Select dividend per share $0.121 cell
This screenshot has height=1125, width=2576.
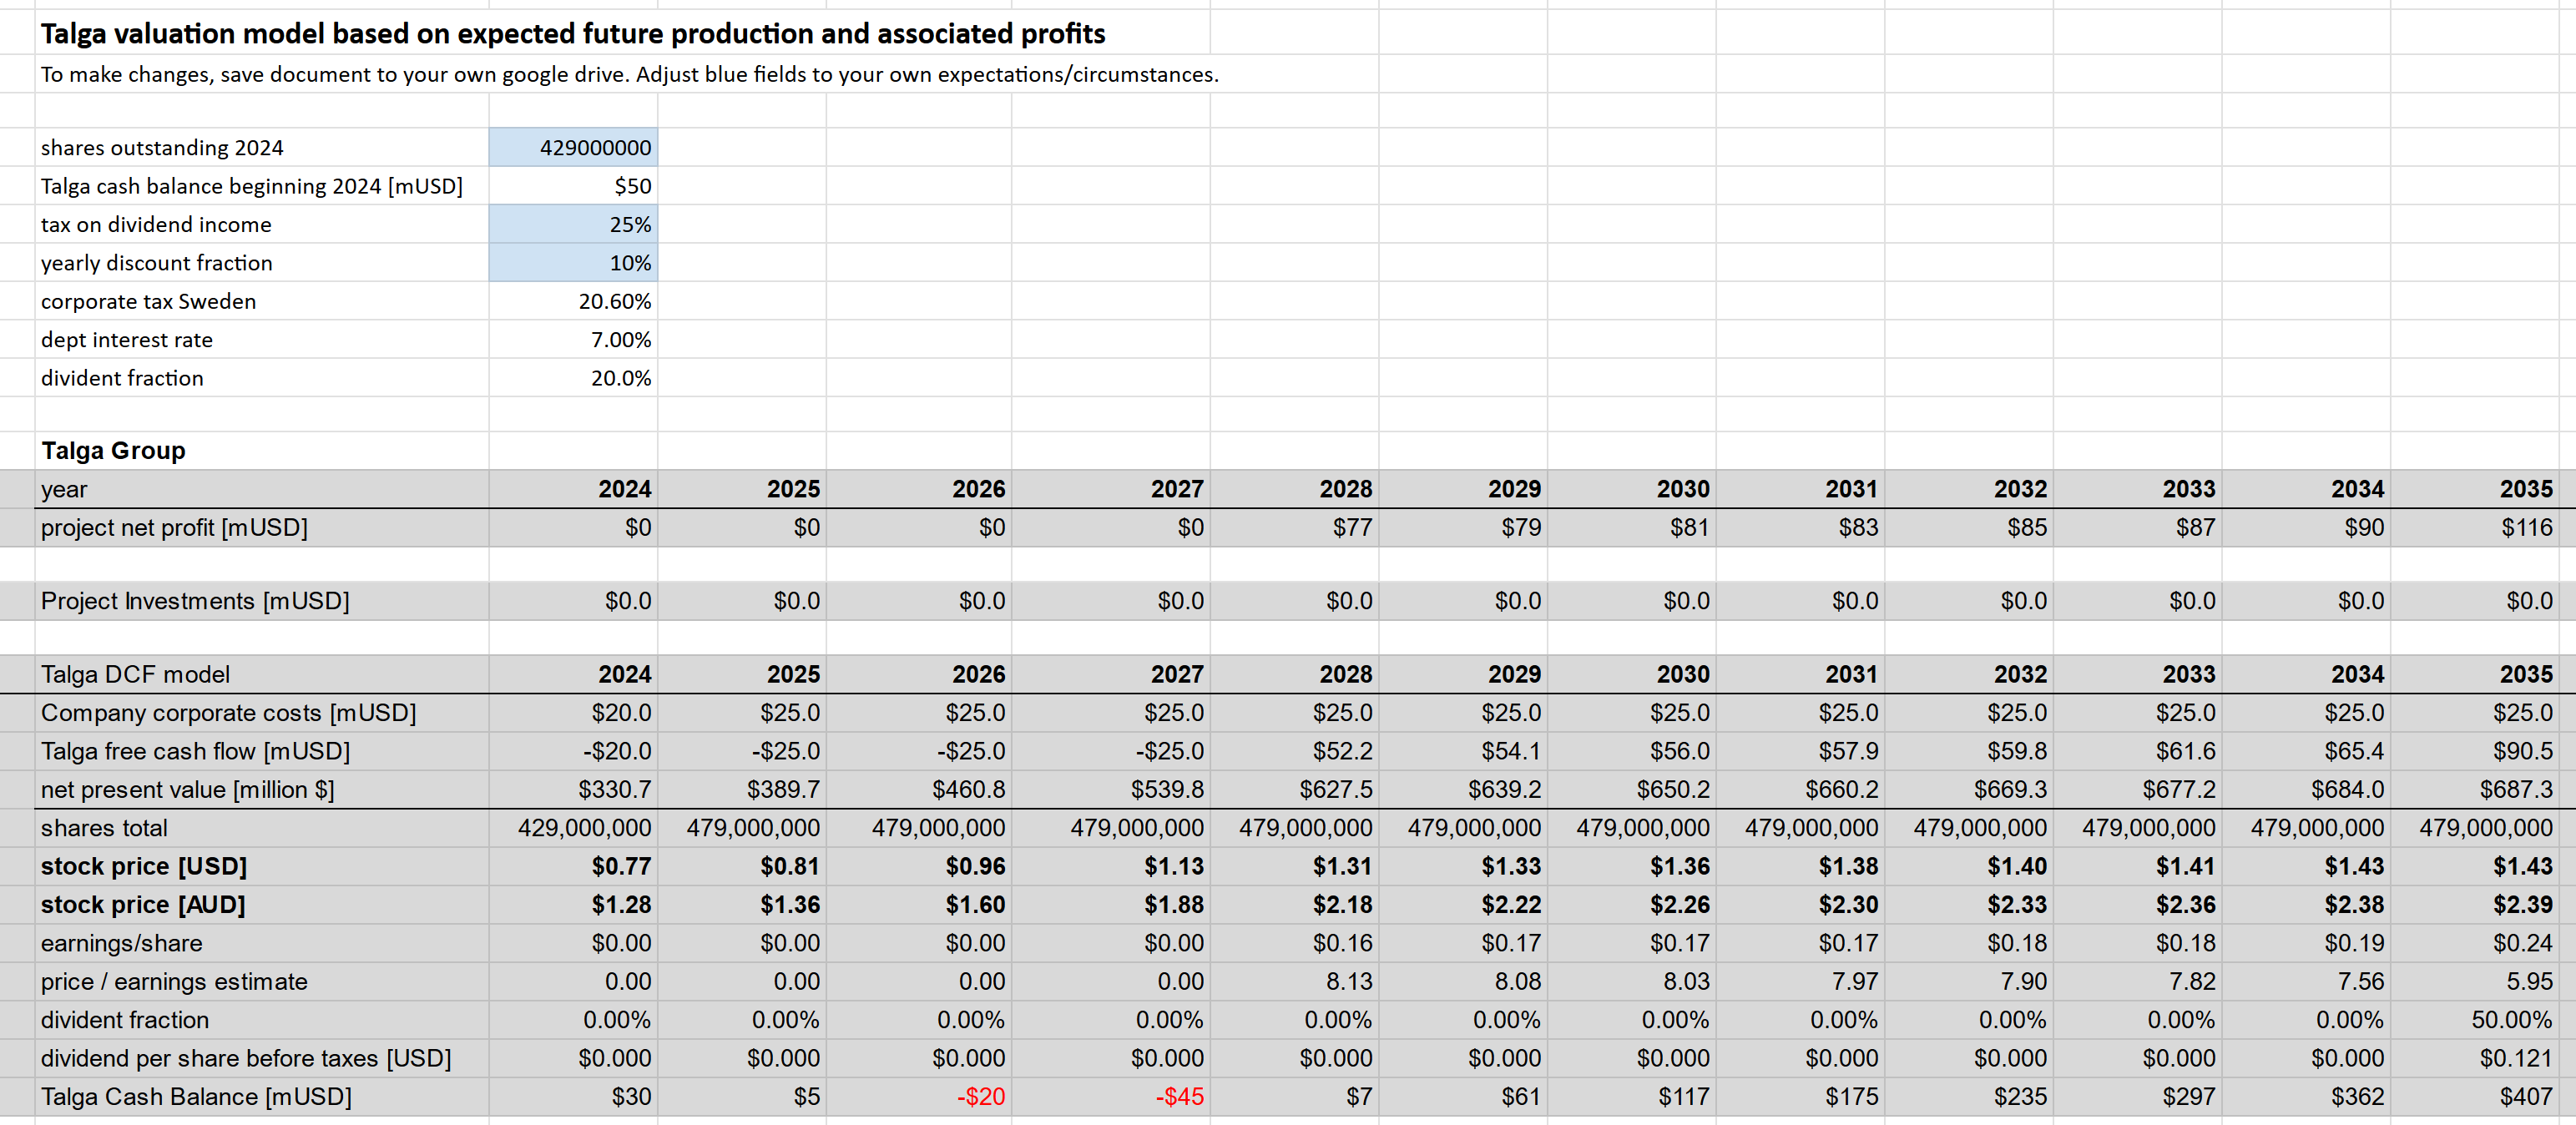2474,1058
